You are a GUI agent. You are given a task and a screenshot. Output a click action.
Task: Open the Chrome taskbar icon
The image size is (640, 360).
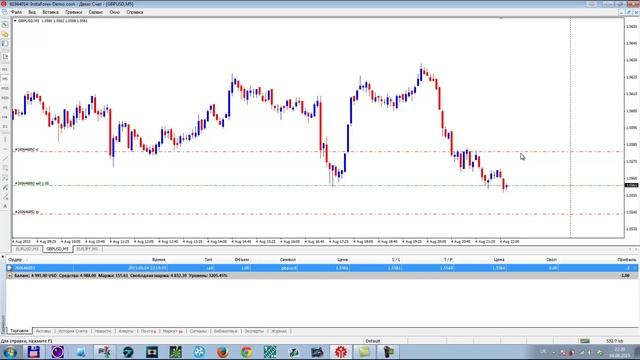247,352
